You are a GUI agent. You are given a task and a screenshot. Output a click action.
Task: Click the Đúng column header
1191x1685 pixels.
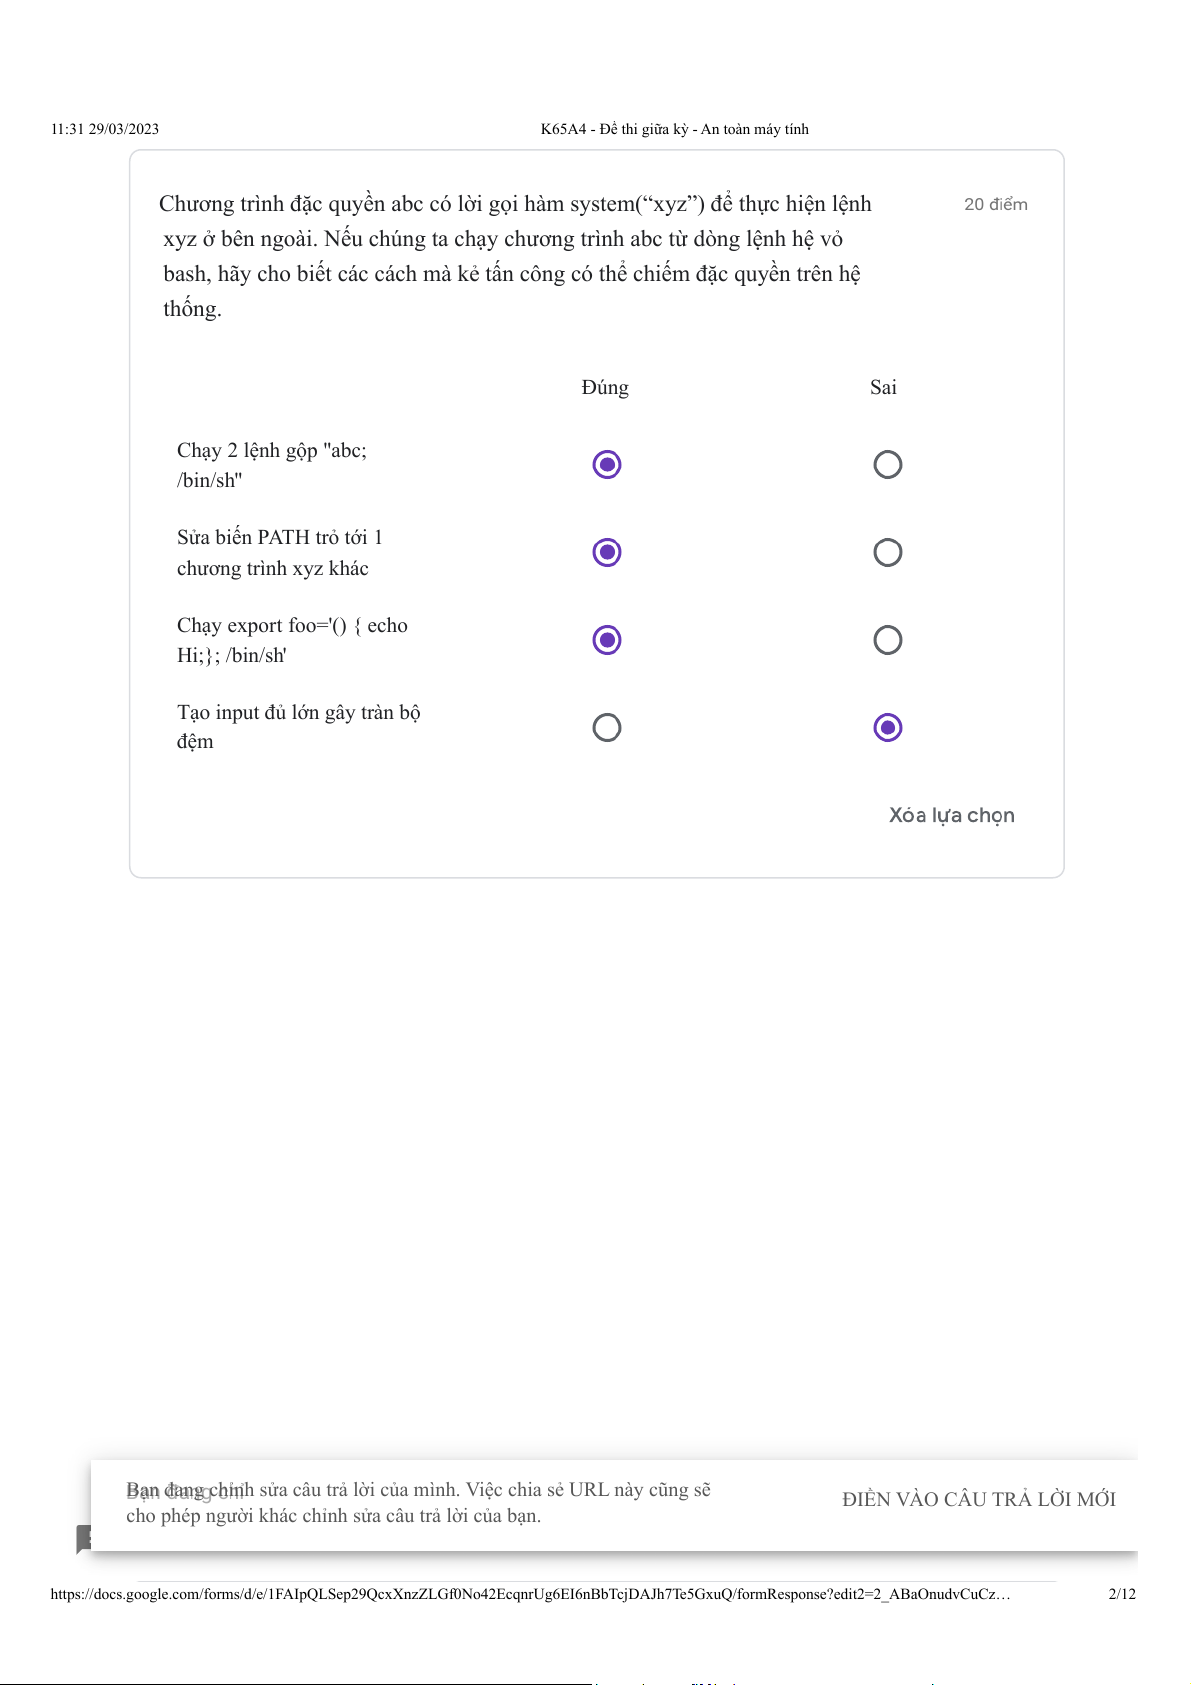click(x=605, y=387)
